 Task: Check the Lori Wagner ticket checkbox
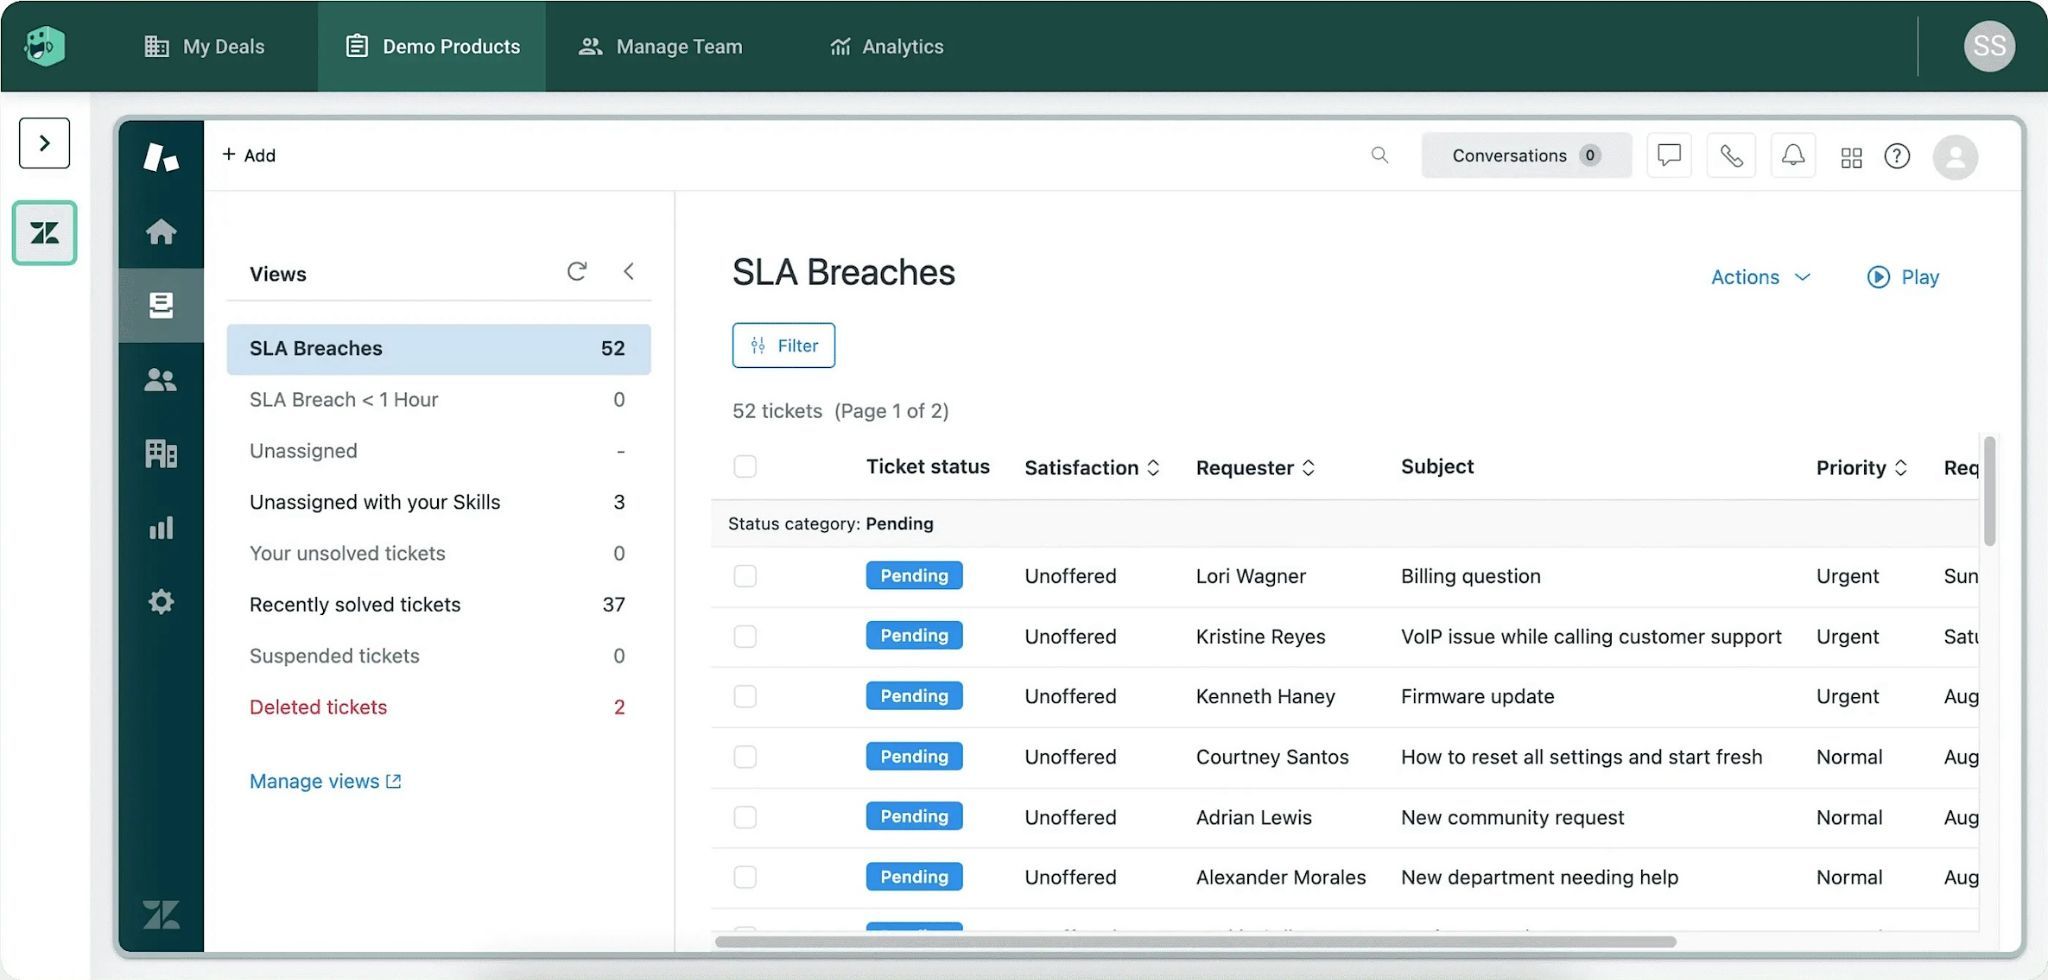click(x=745, y=576)
